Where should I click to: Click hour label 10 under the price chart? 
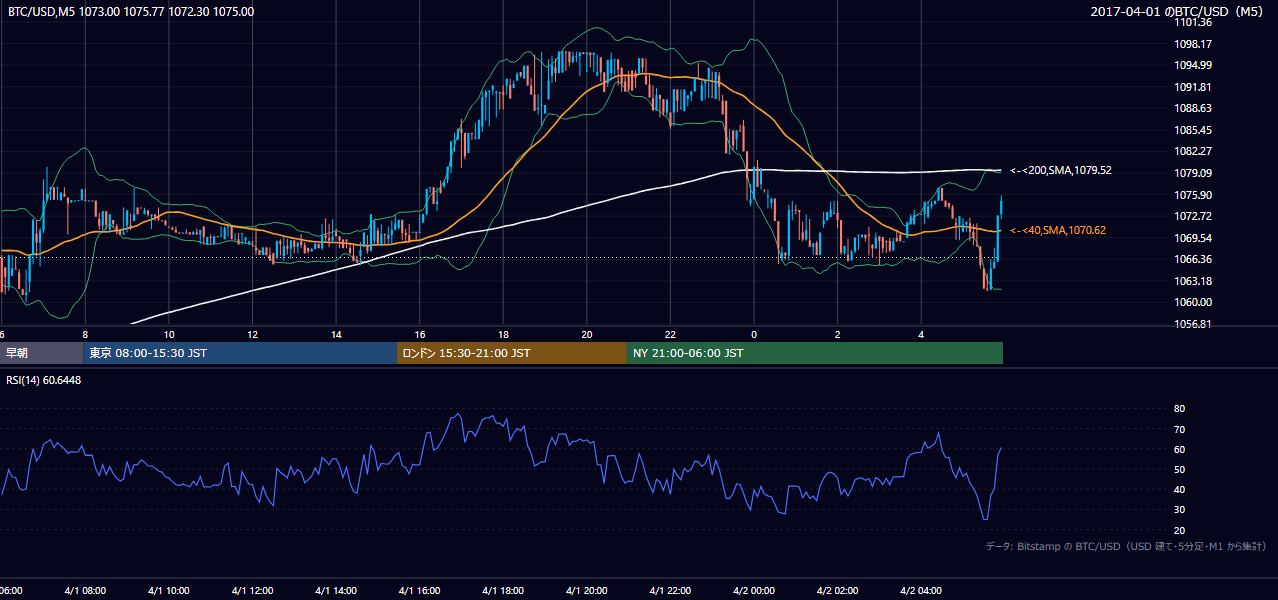tap(169, 335)
